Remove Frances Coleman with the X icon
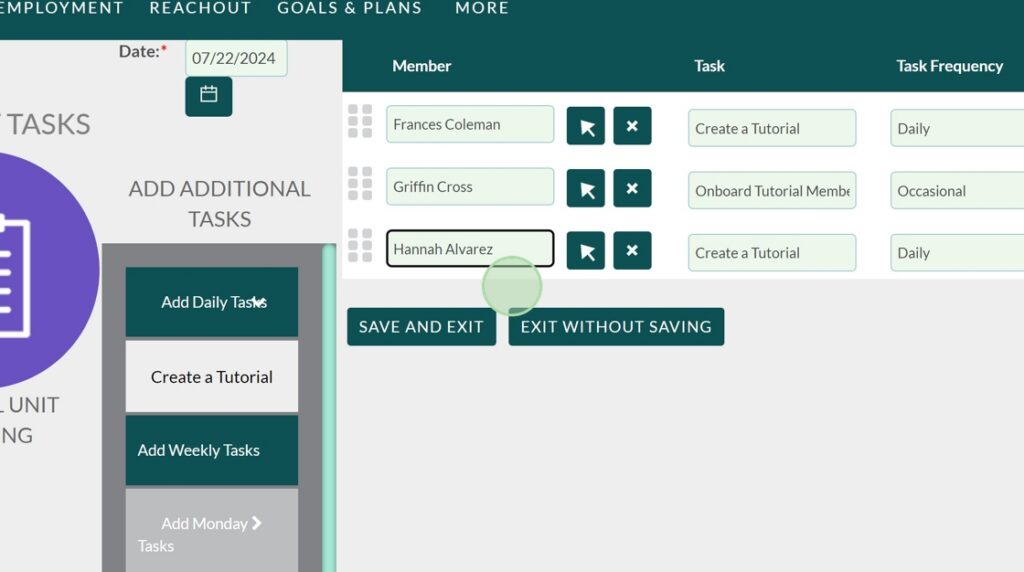This screenshot has width=1024, height=572. point(632,126)
